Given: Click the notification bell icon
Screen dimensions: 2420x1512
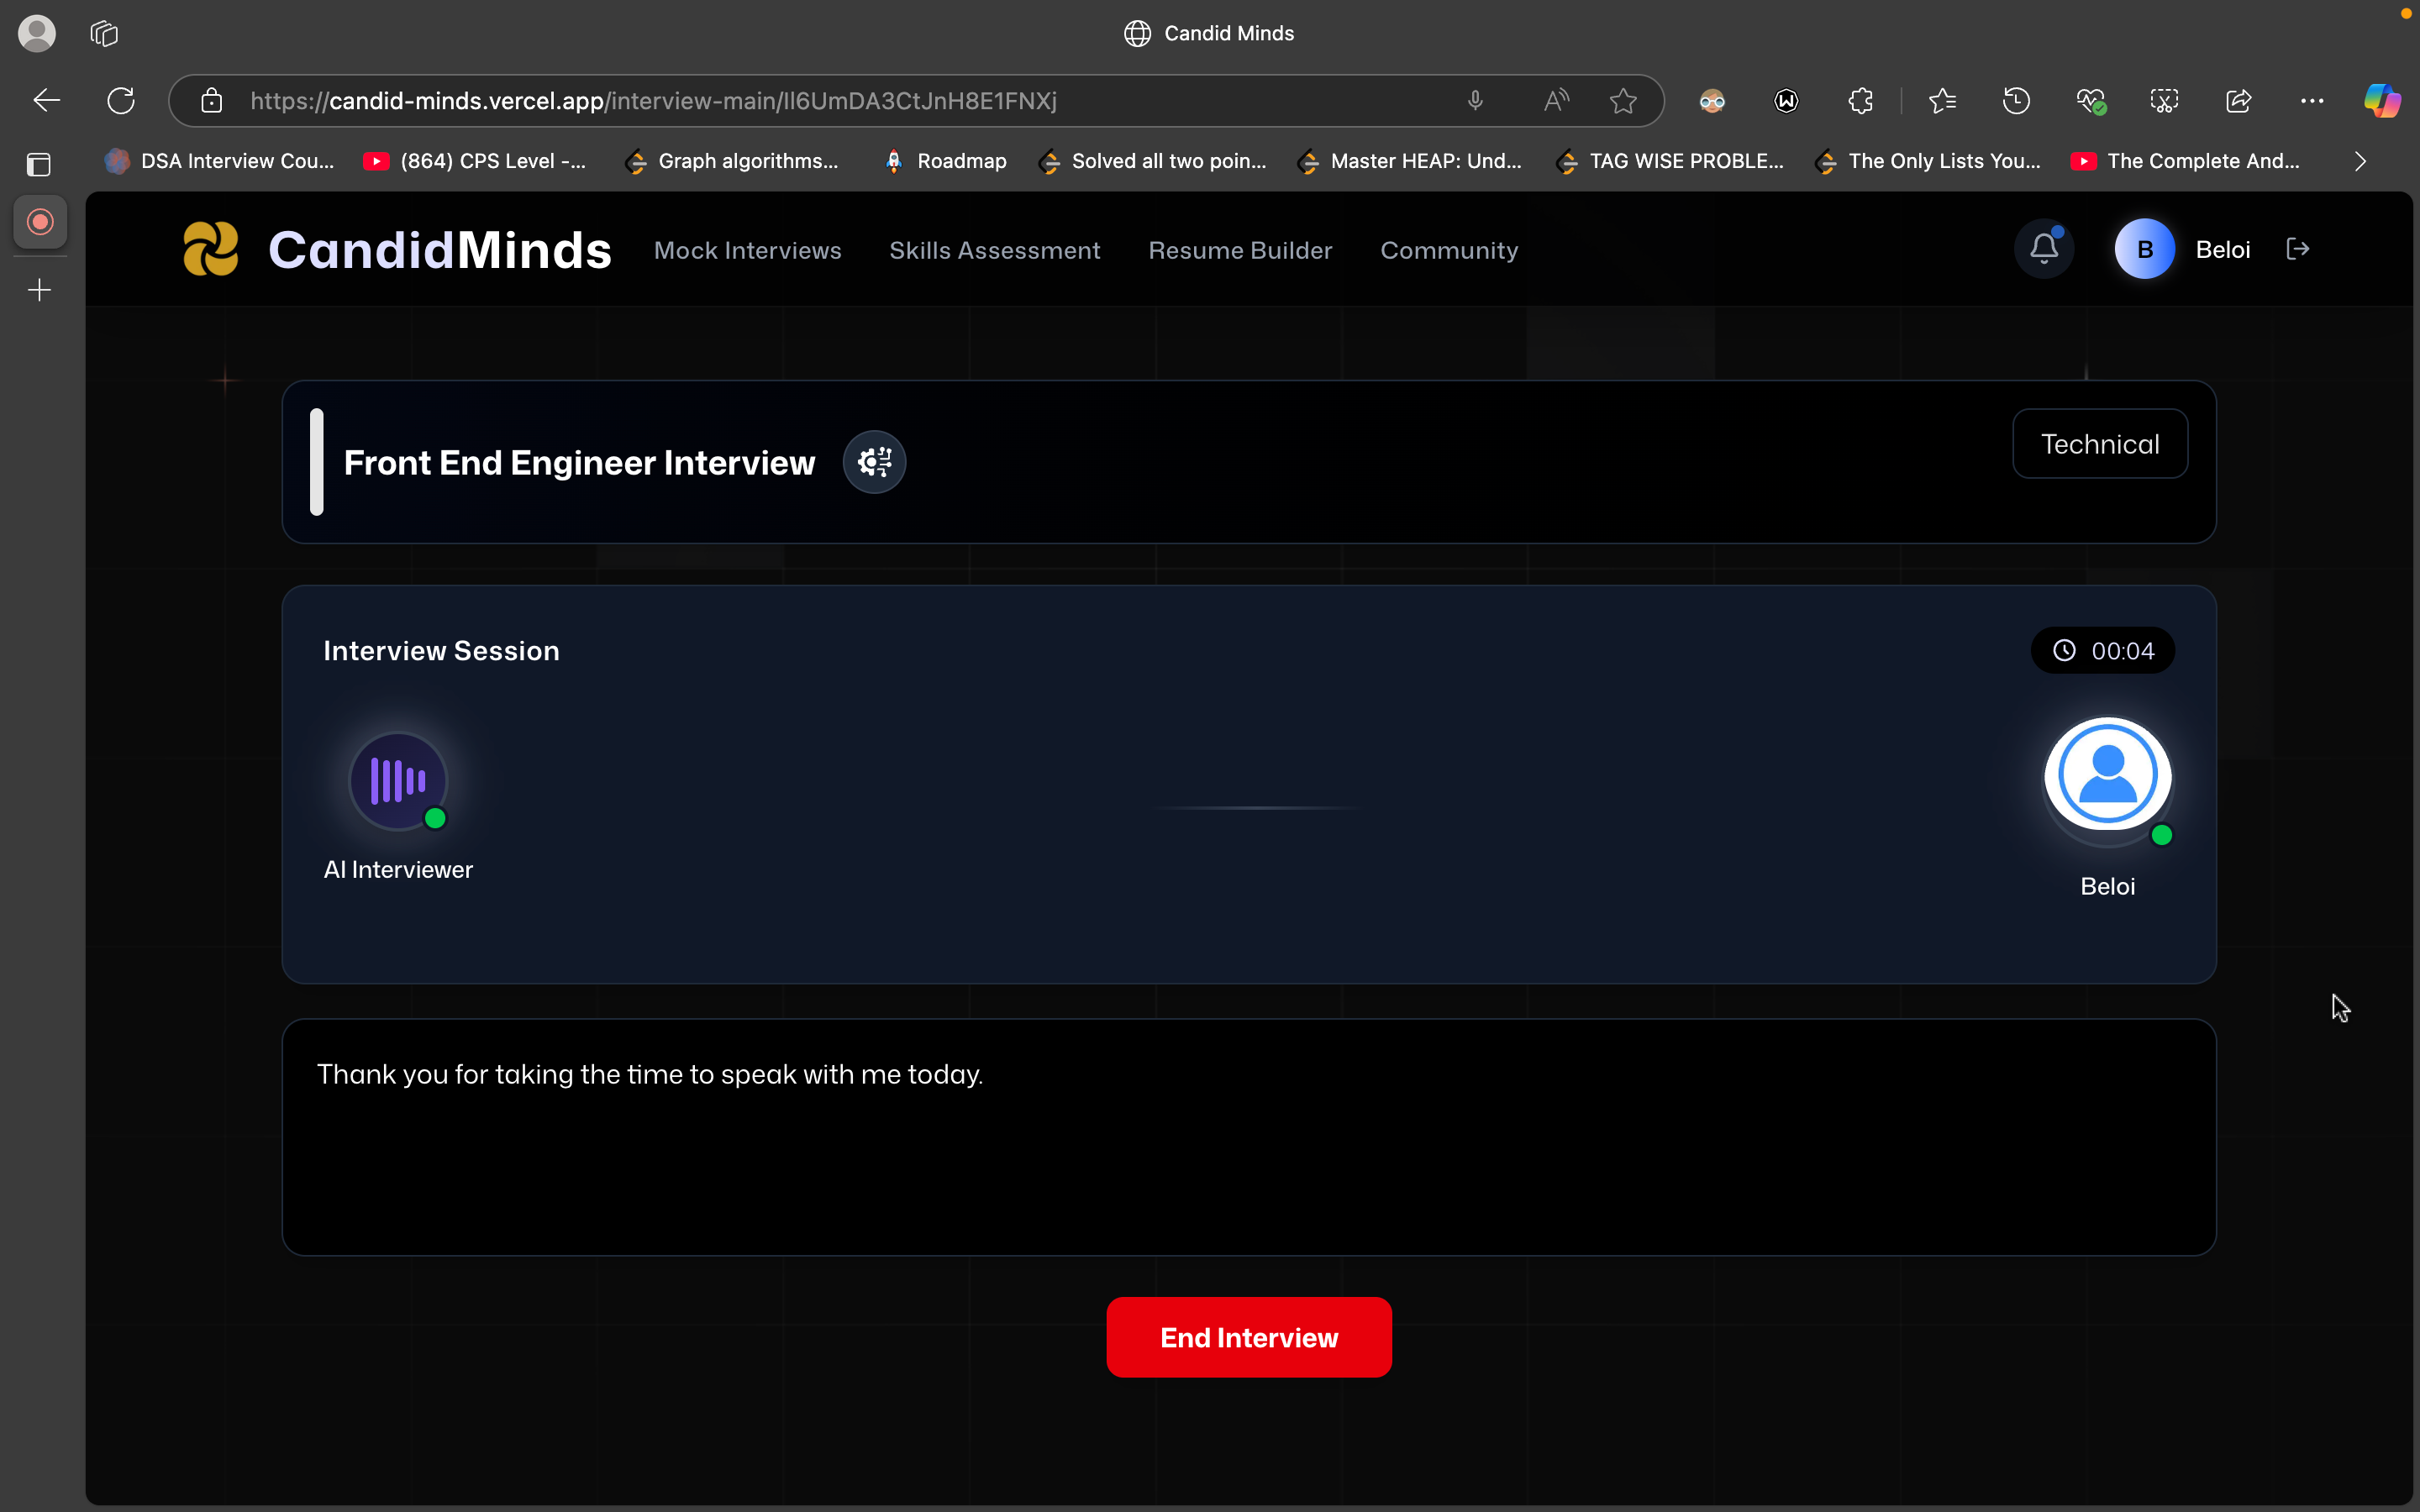Looking at the screenshot, I should coord(2044,249).
